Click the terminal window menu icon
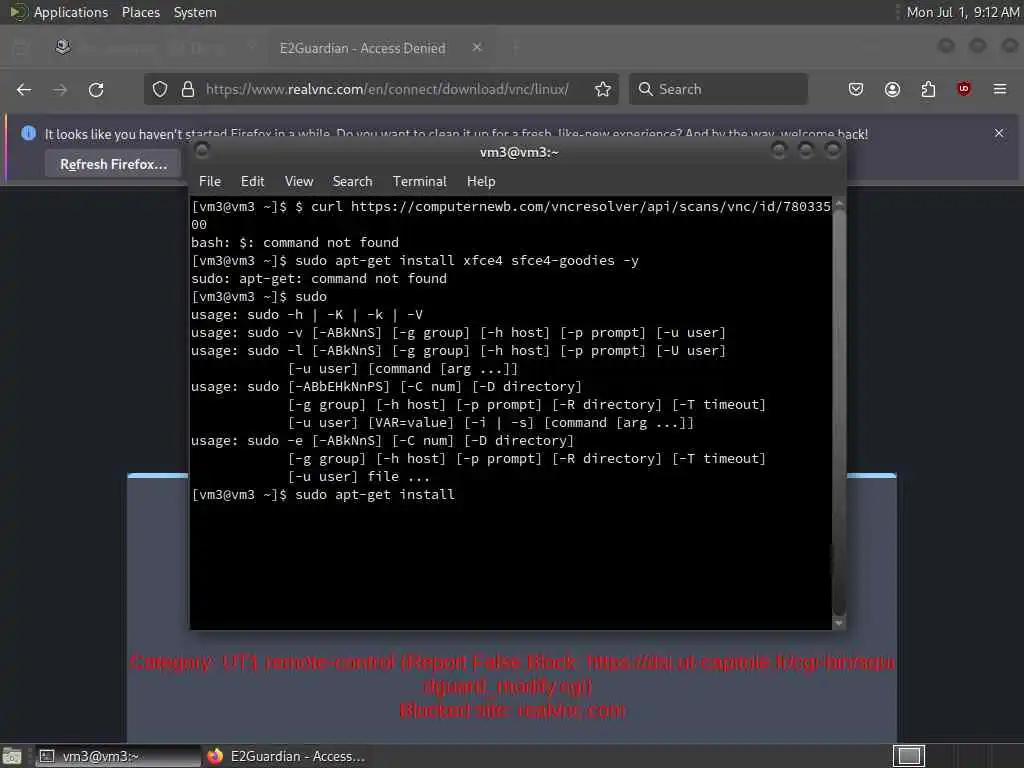This screenshot has width=1024, height=768. click(x=202, y=151)
